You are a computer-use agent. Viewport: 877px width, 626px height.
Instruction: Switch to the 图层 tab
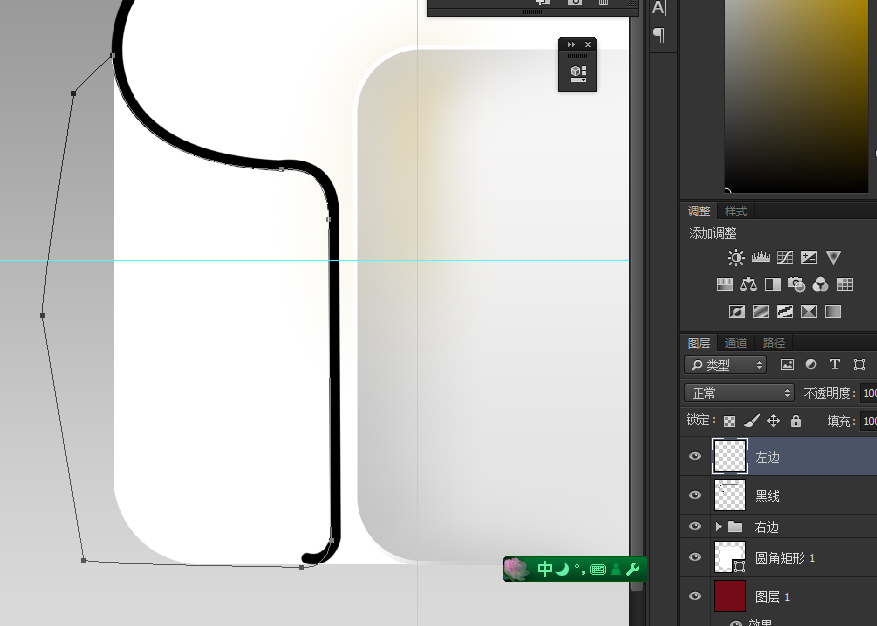pos(699,343)
